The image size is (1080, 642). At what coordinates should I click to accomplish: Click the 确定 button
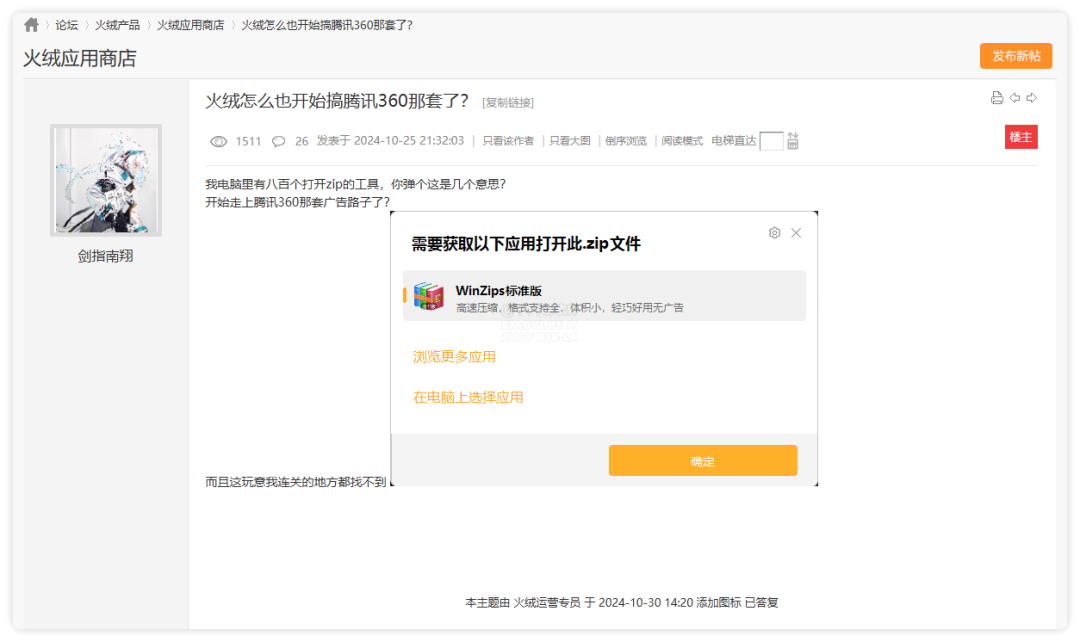pos(703,461)
